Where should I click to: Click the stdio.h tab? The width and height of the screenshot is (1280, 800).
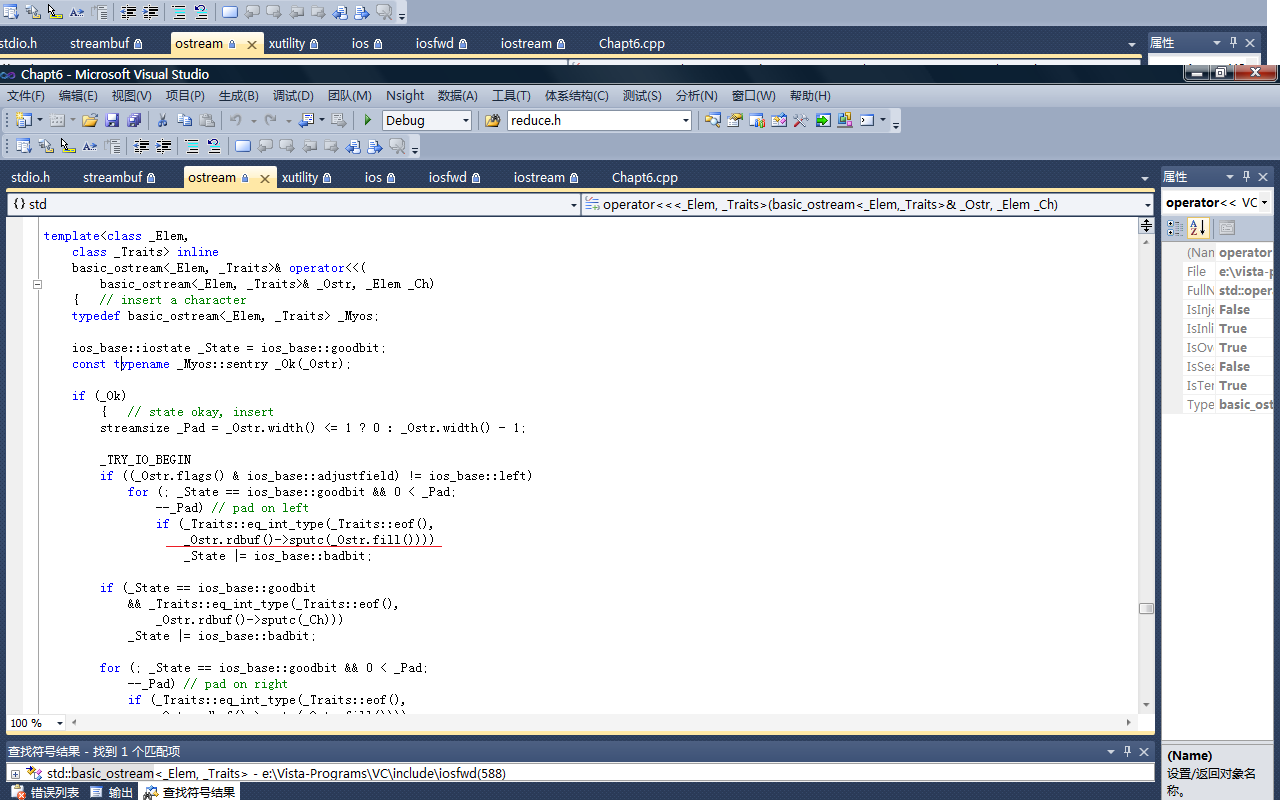tap(30, 177)
